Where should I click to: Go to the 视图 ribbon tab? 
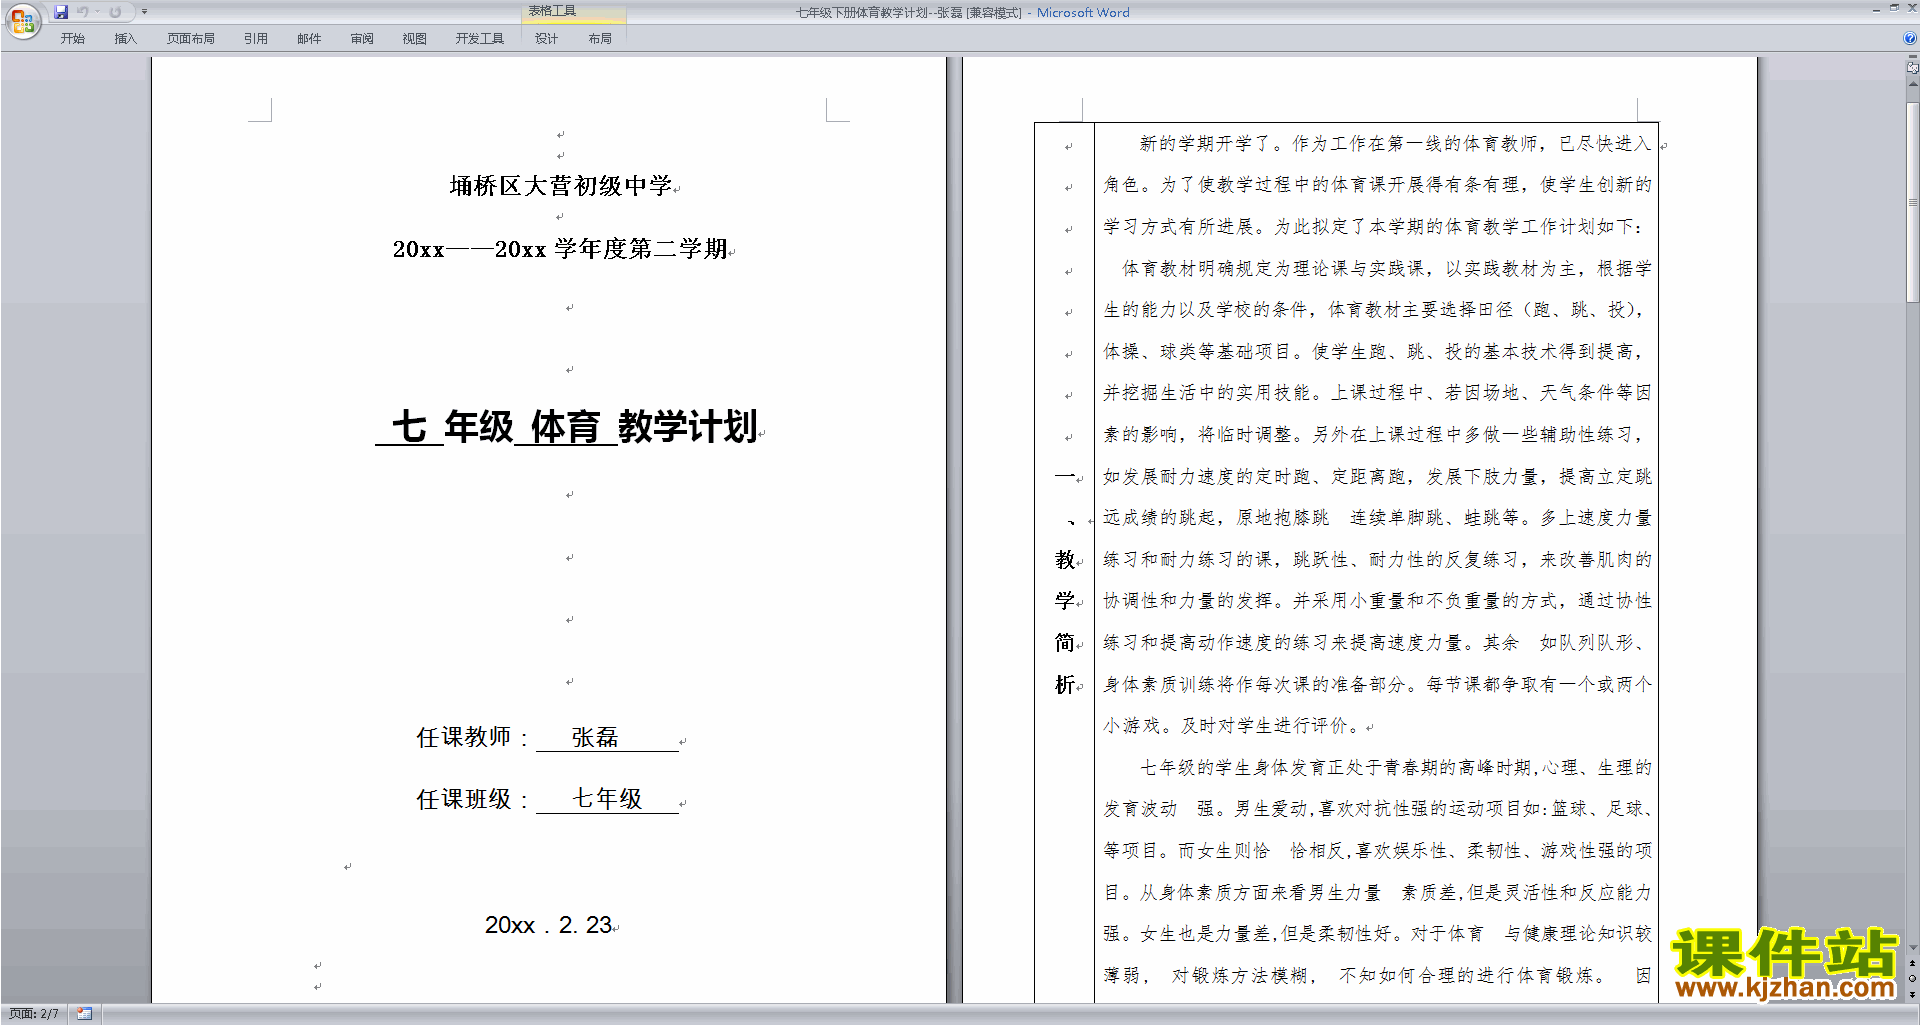click(415, 38)
